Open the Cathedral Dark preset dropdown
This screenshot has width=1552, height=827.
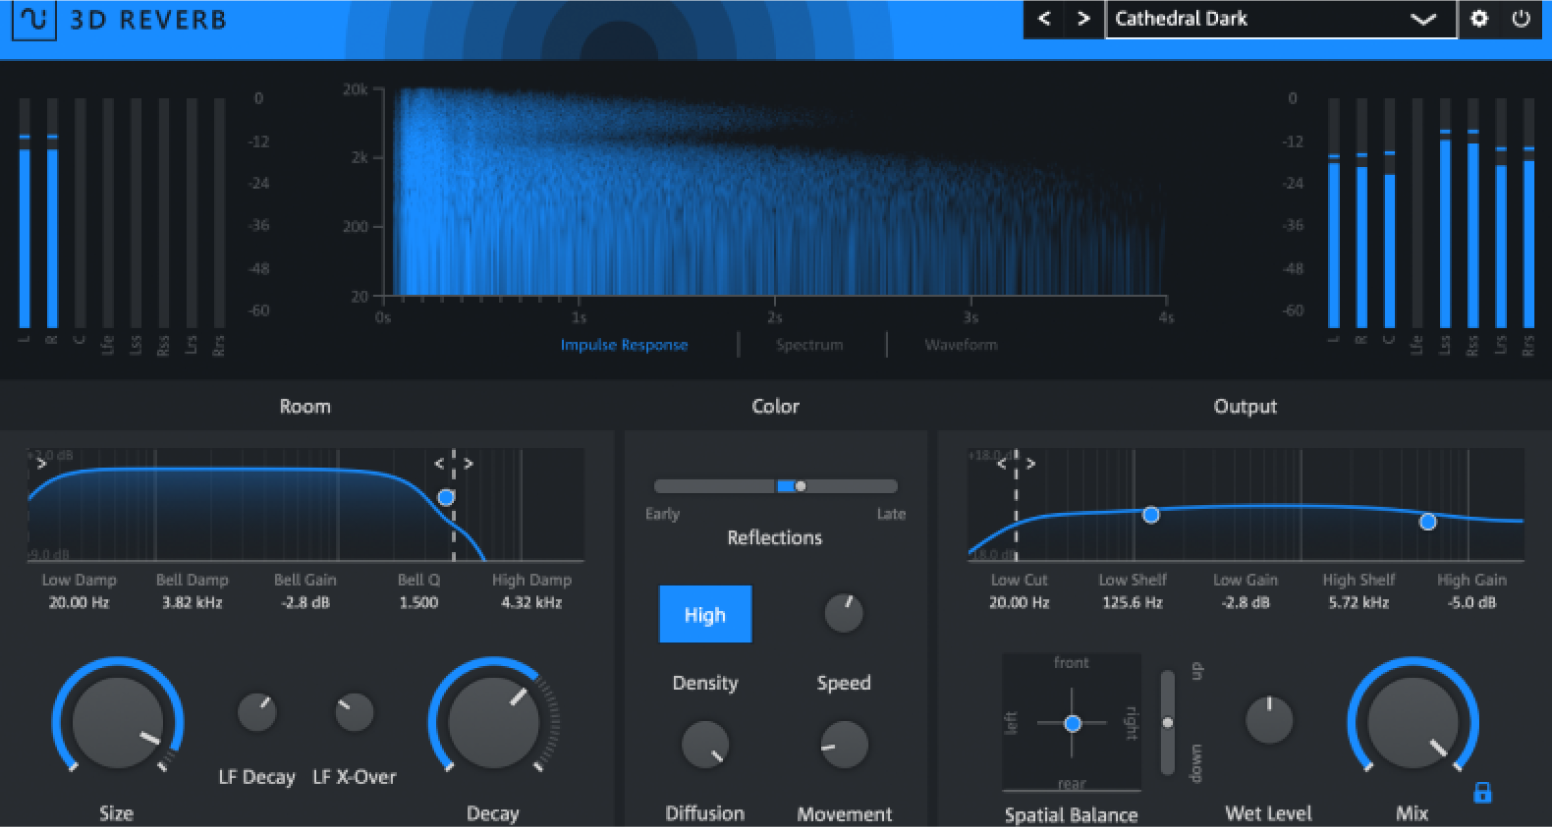pyautogui.click(x=1280, y=19)
